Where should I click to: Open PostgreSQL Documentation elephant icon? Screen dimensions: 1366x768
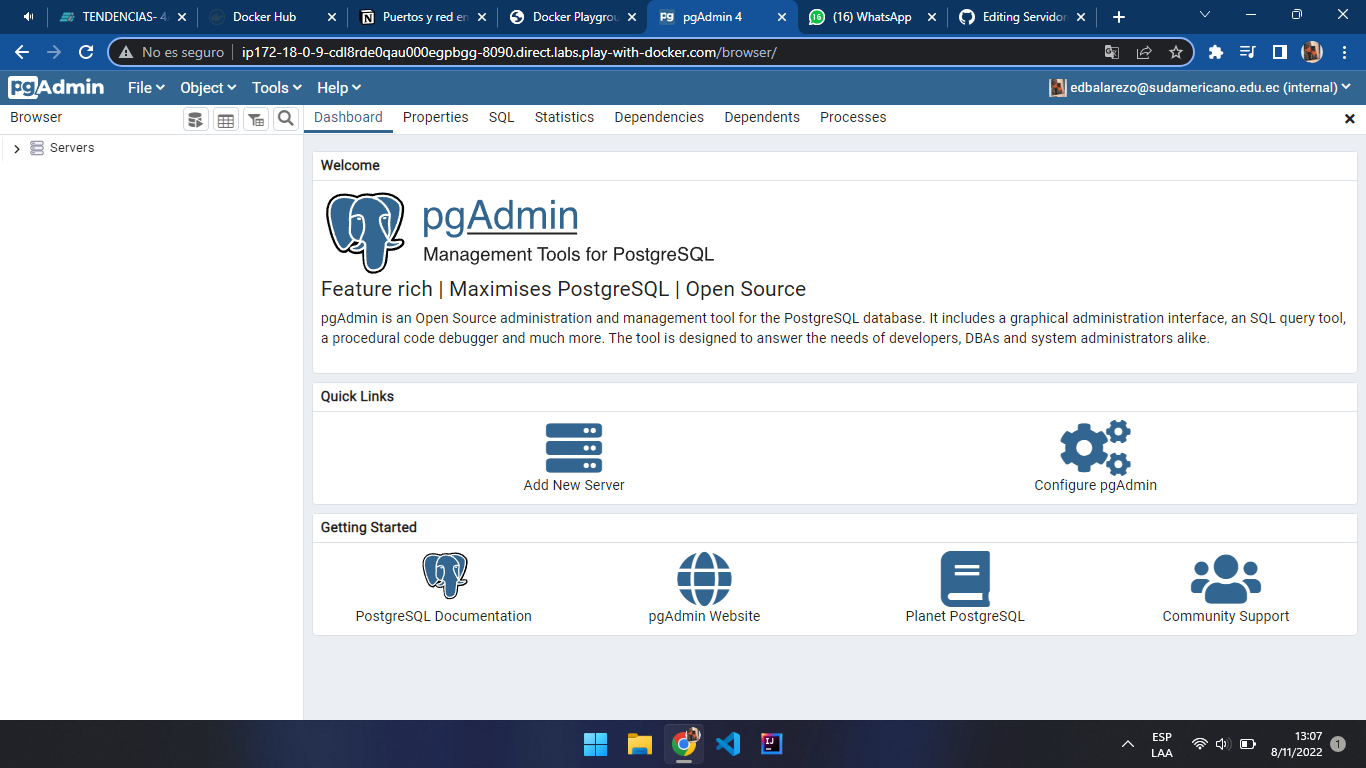pyautogui.click(x=444, y=576)
